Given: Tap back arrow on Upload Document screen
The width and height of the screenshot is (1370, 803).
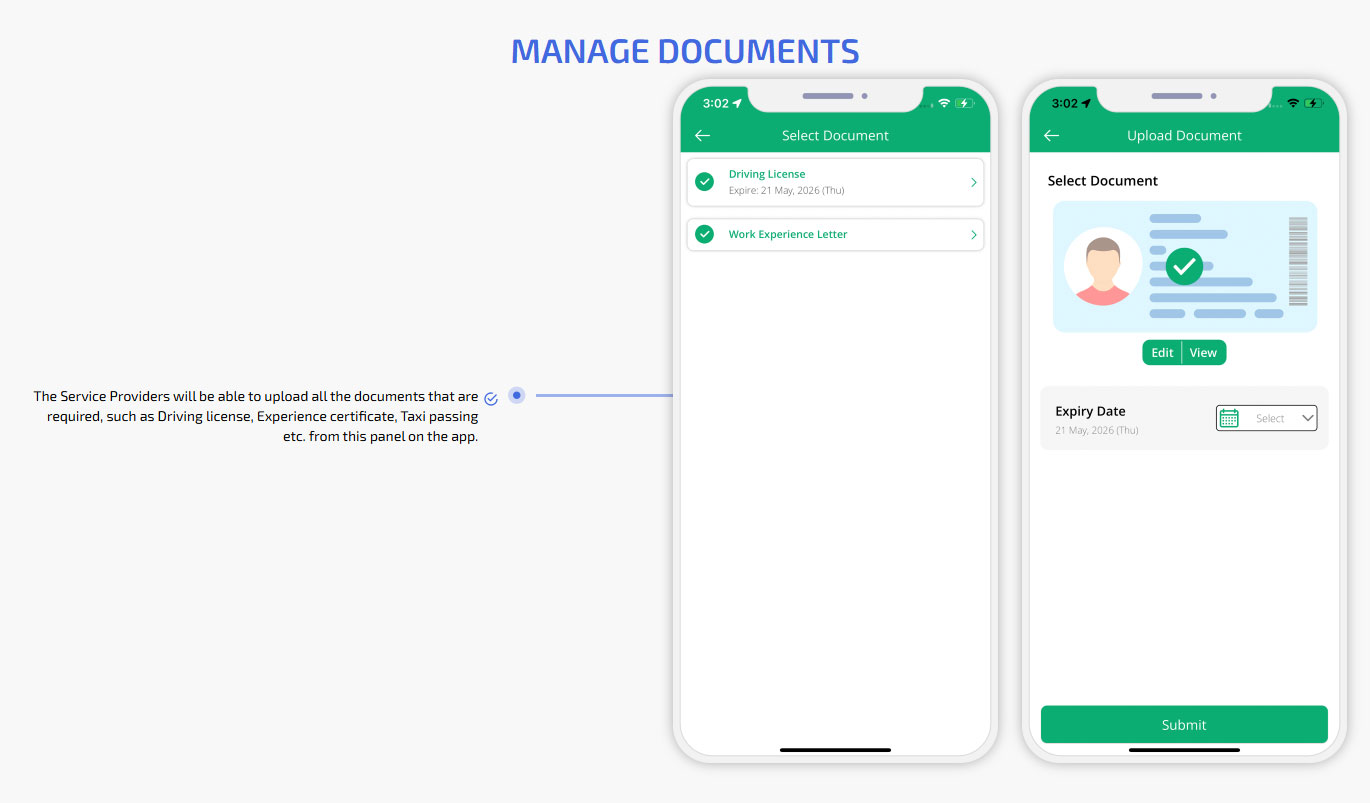Looking at the screenshot, I should (x=1051, y=136).
